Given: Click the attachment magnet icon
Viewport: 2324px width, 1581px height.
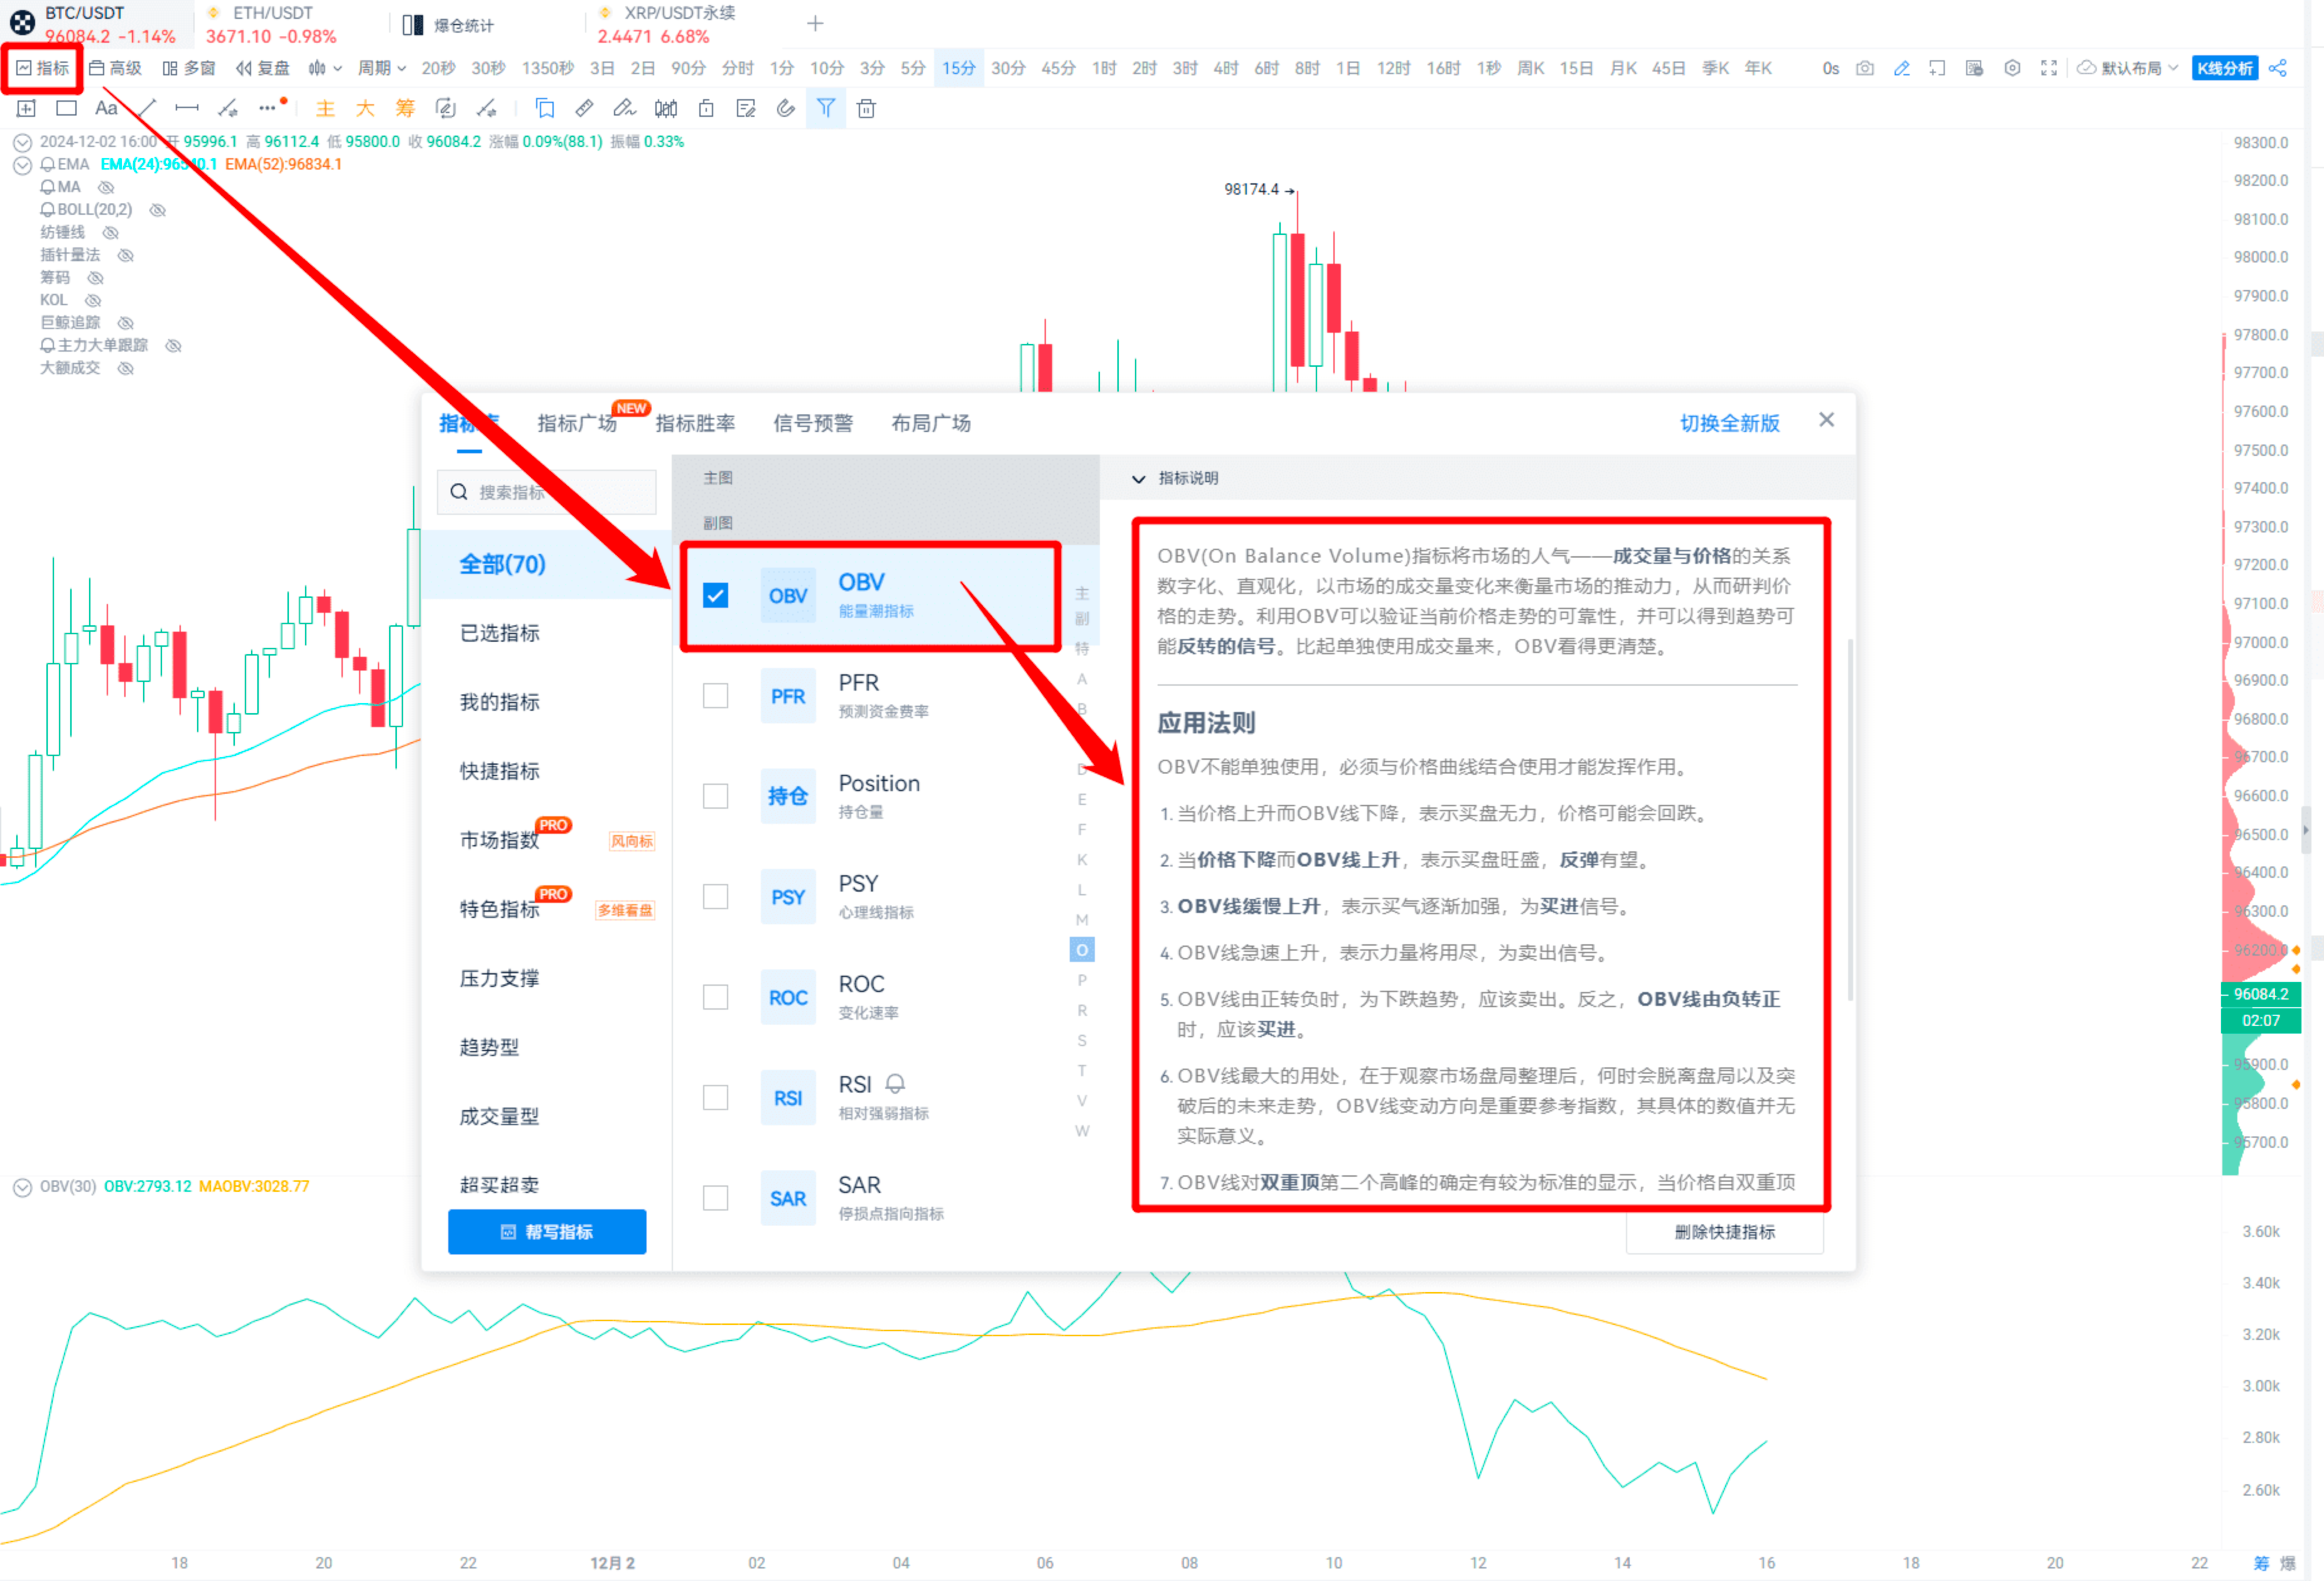Looking at the screenshot, I should [x=786, y=108].
